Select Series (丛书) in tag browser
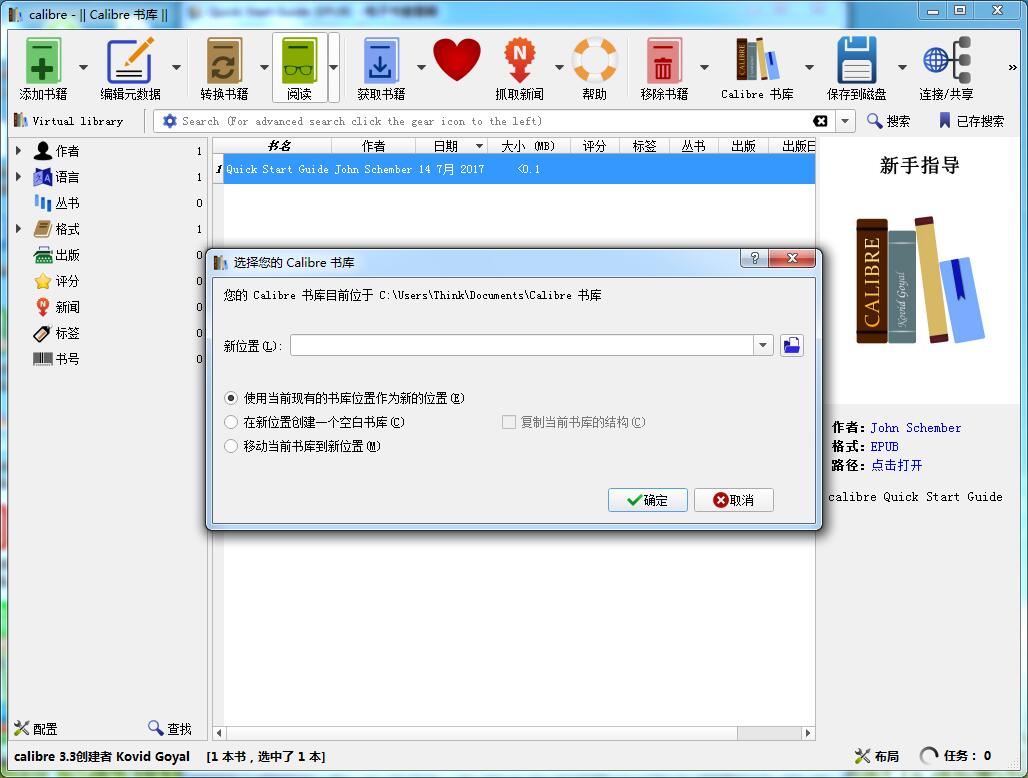 (x=67, y=203)
